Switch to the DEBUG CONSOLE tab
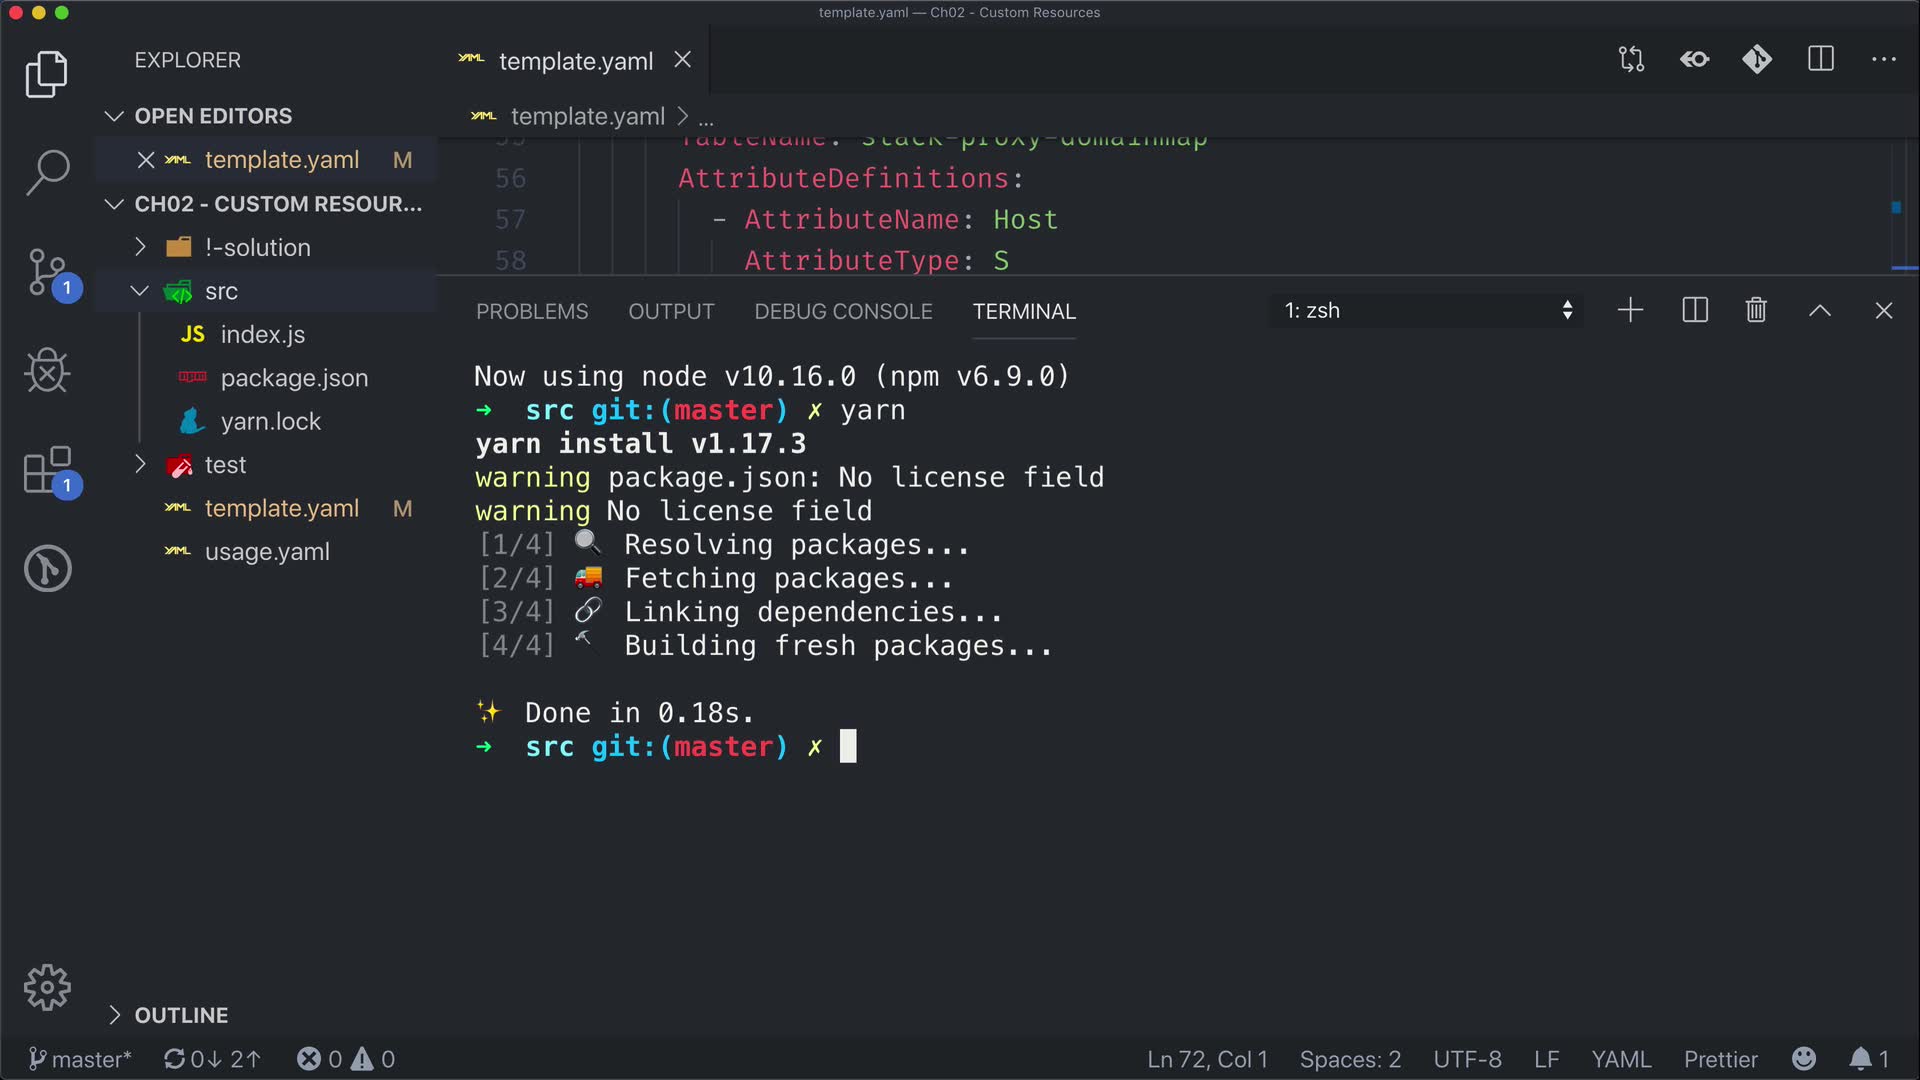1920x1080 pixels. pos(843,312)
